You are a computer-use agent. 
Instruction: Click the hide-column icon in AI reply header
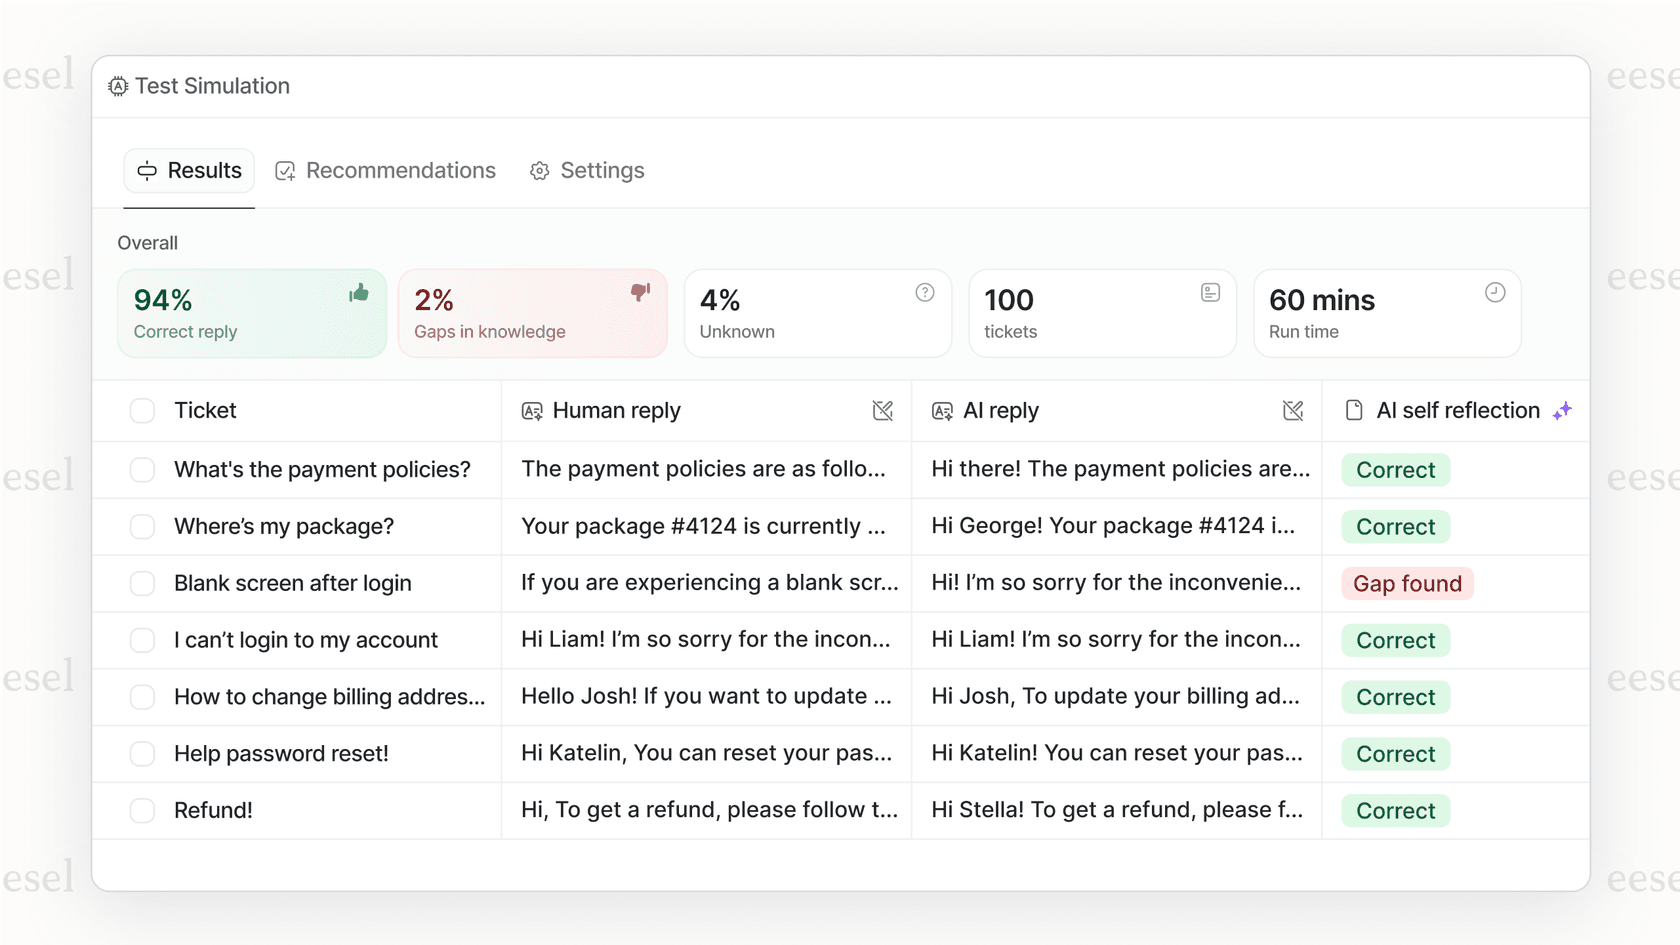point(1293,410)
